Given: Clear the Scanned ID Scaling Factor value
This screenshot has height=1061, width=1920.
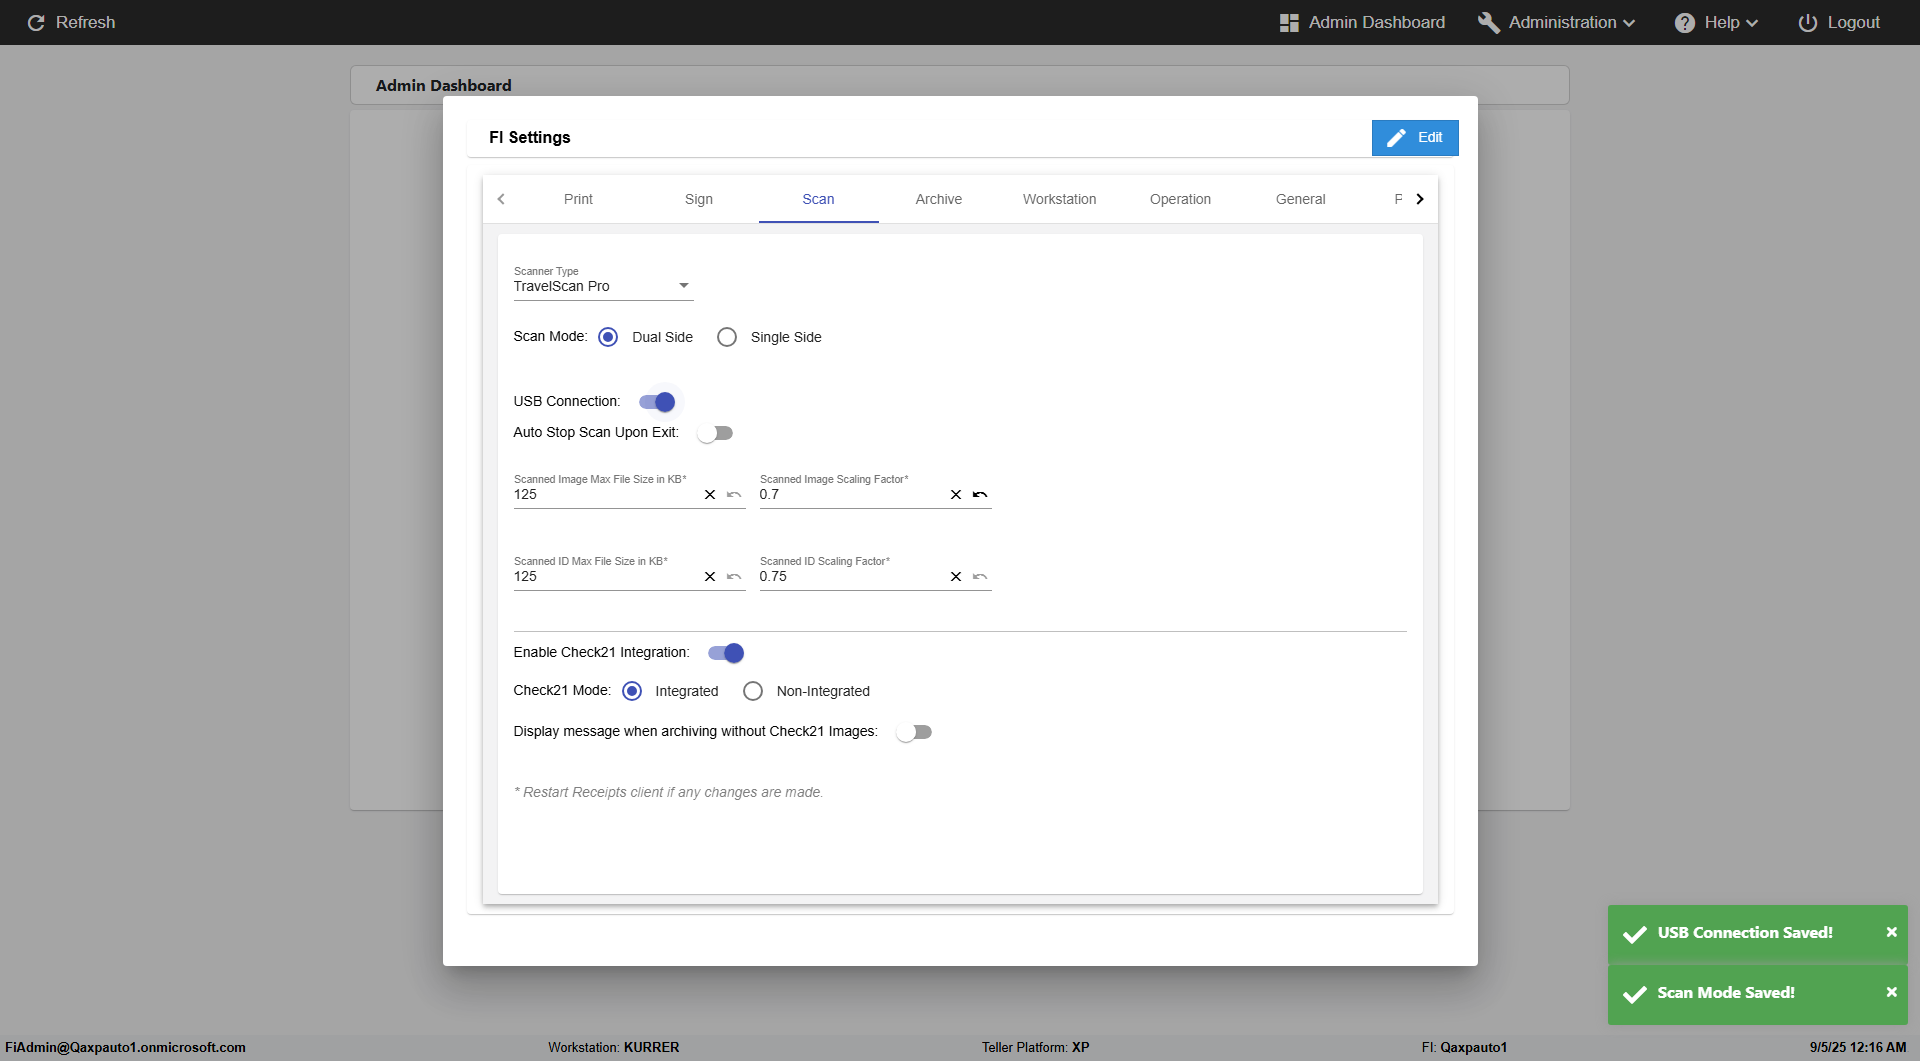Looking at the screenshot, I should coord(956,577).
